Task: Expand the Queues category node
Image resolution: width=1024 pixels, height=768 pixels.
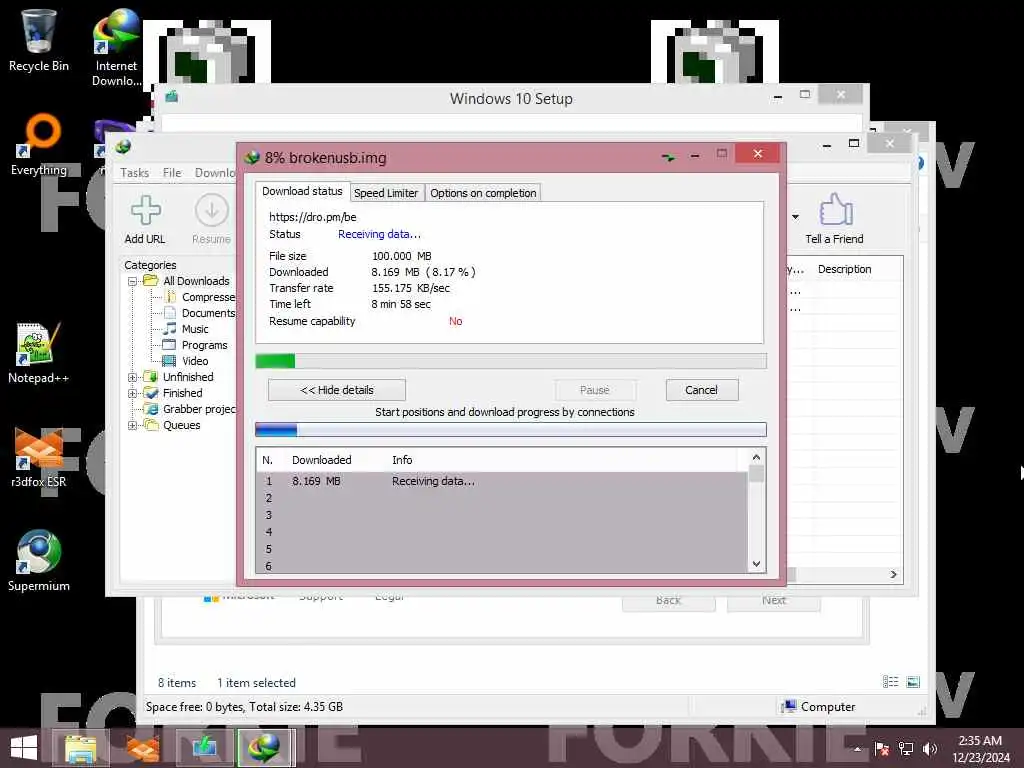Action: point(133,425)
